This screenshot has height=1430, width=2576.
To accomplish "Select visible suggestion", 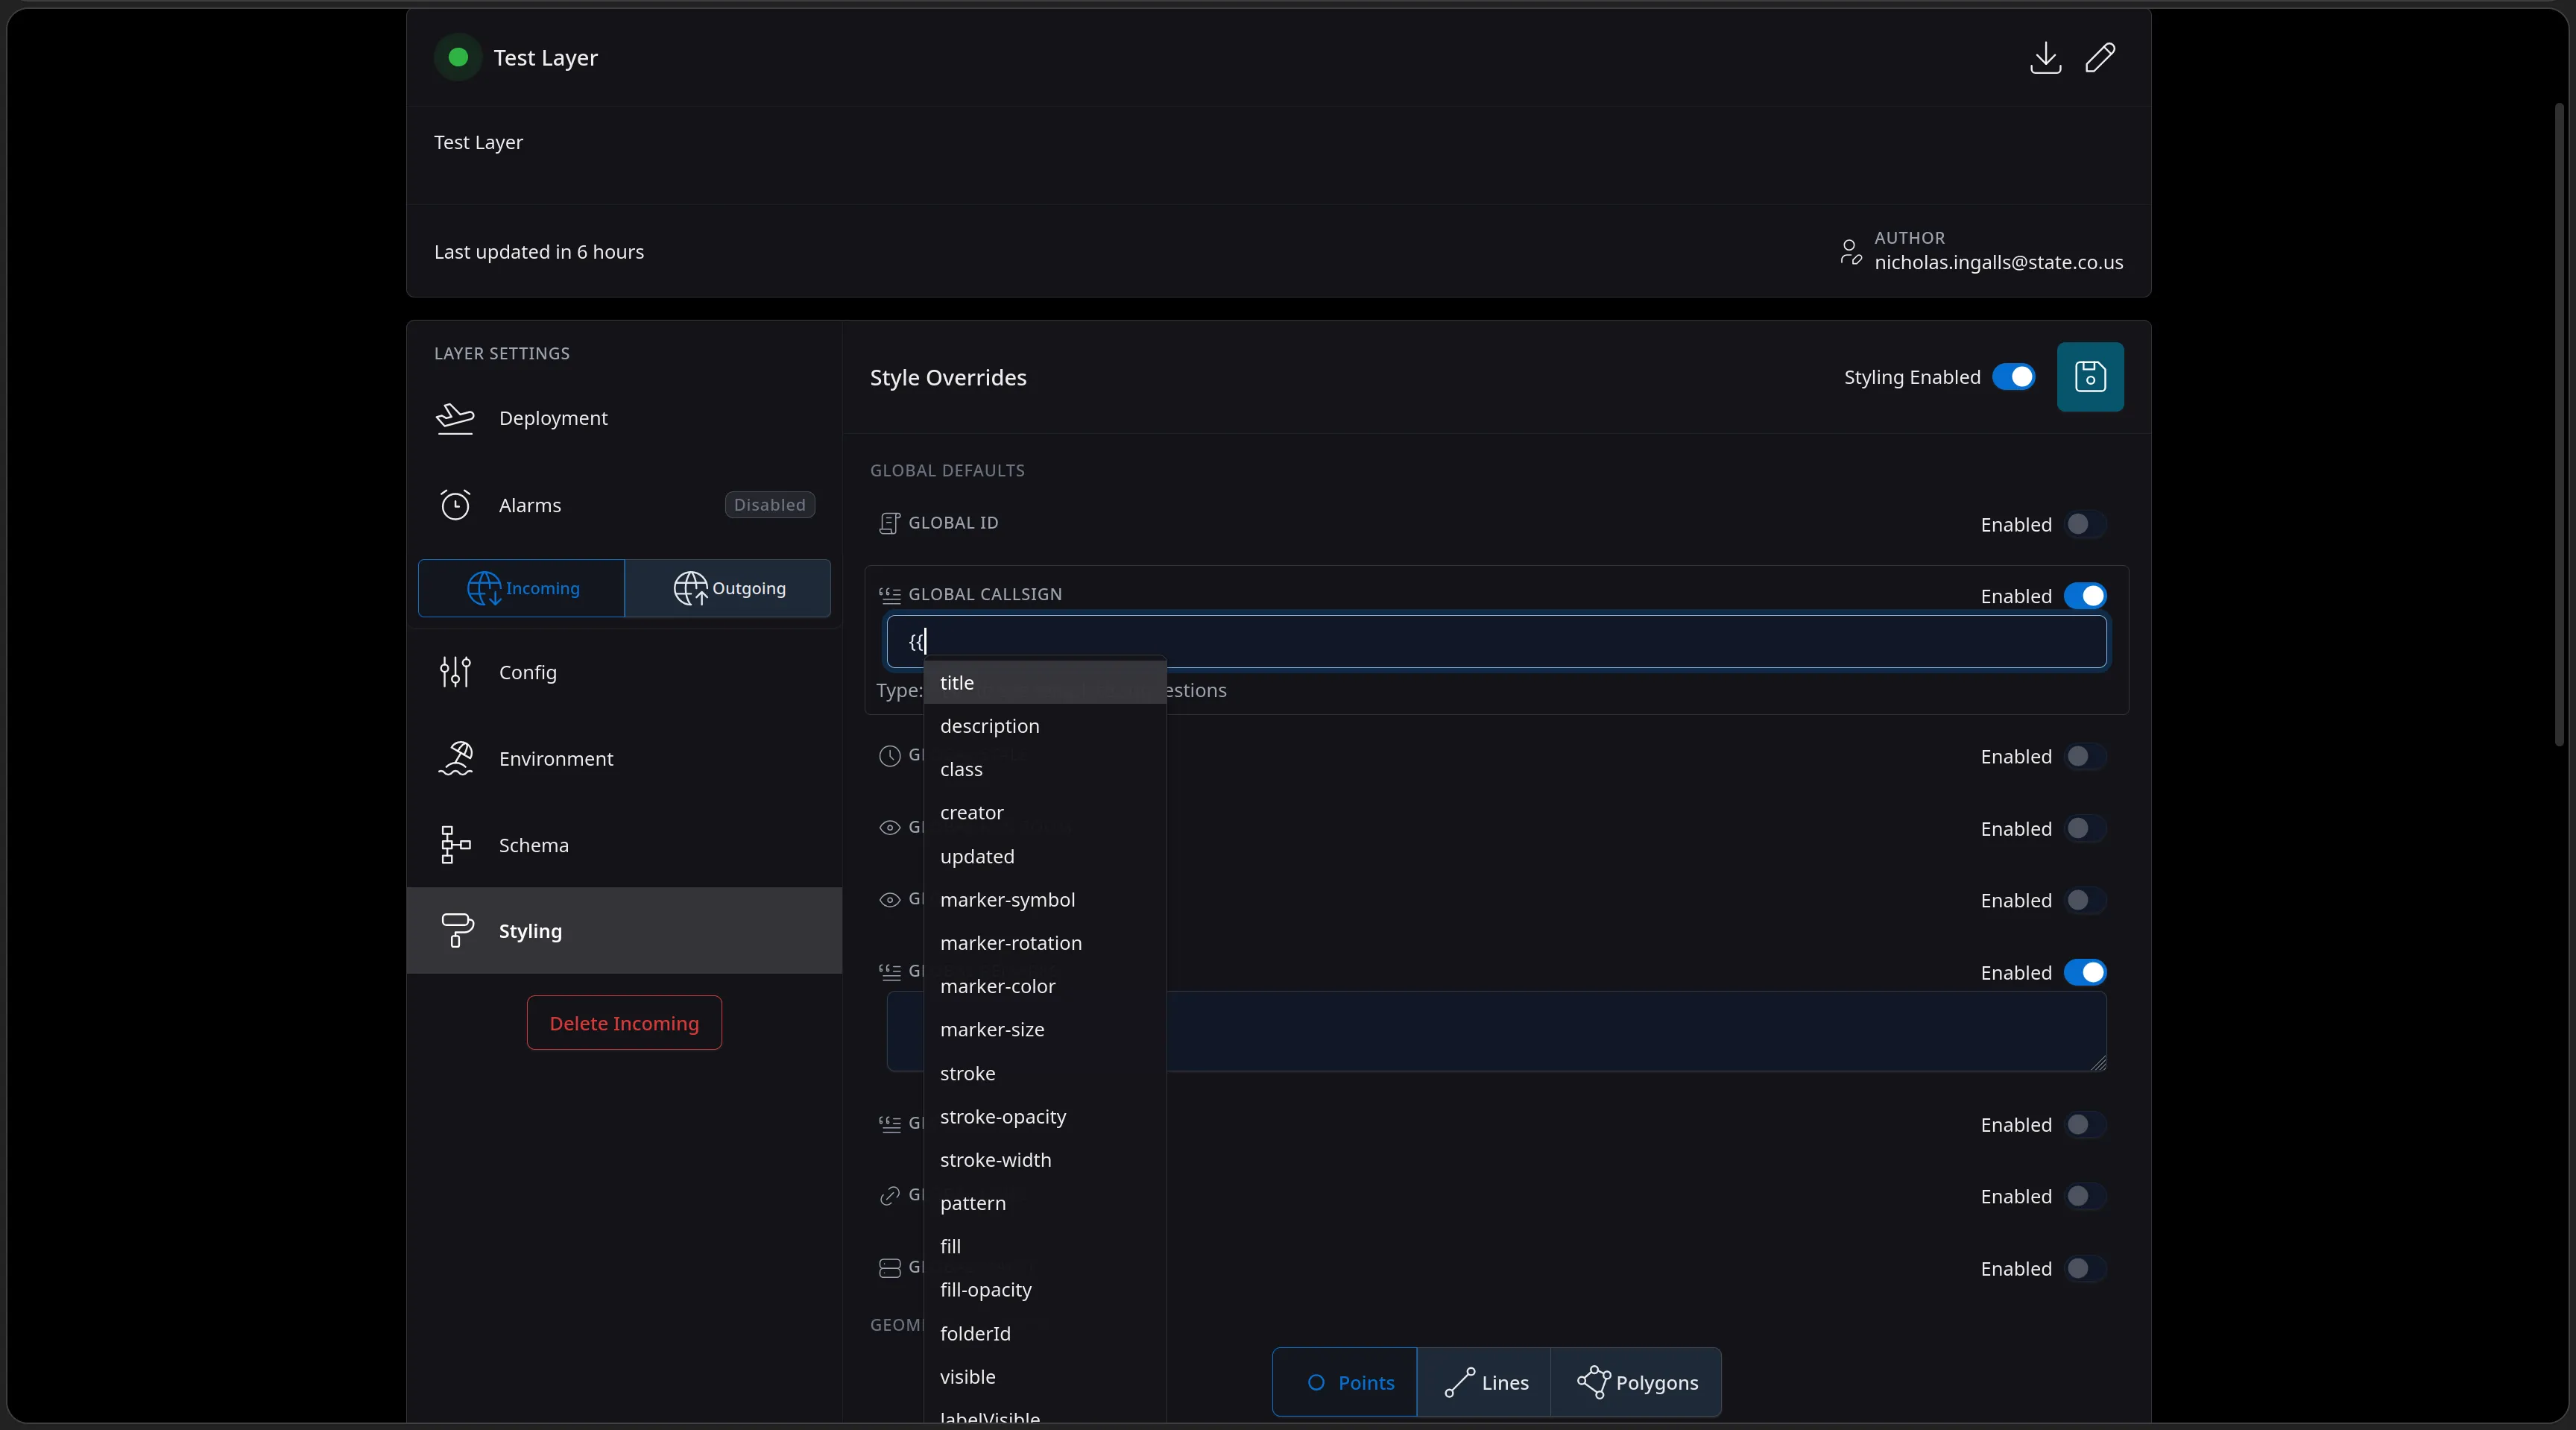I will pyautogui.click(x=1045, y=1377).
